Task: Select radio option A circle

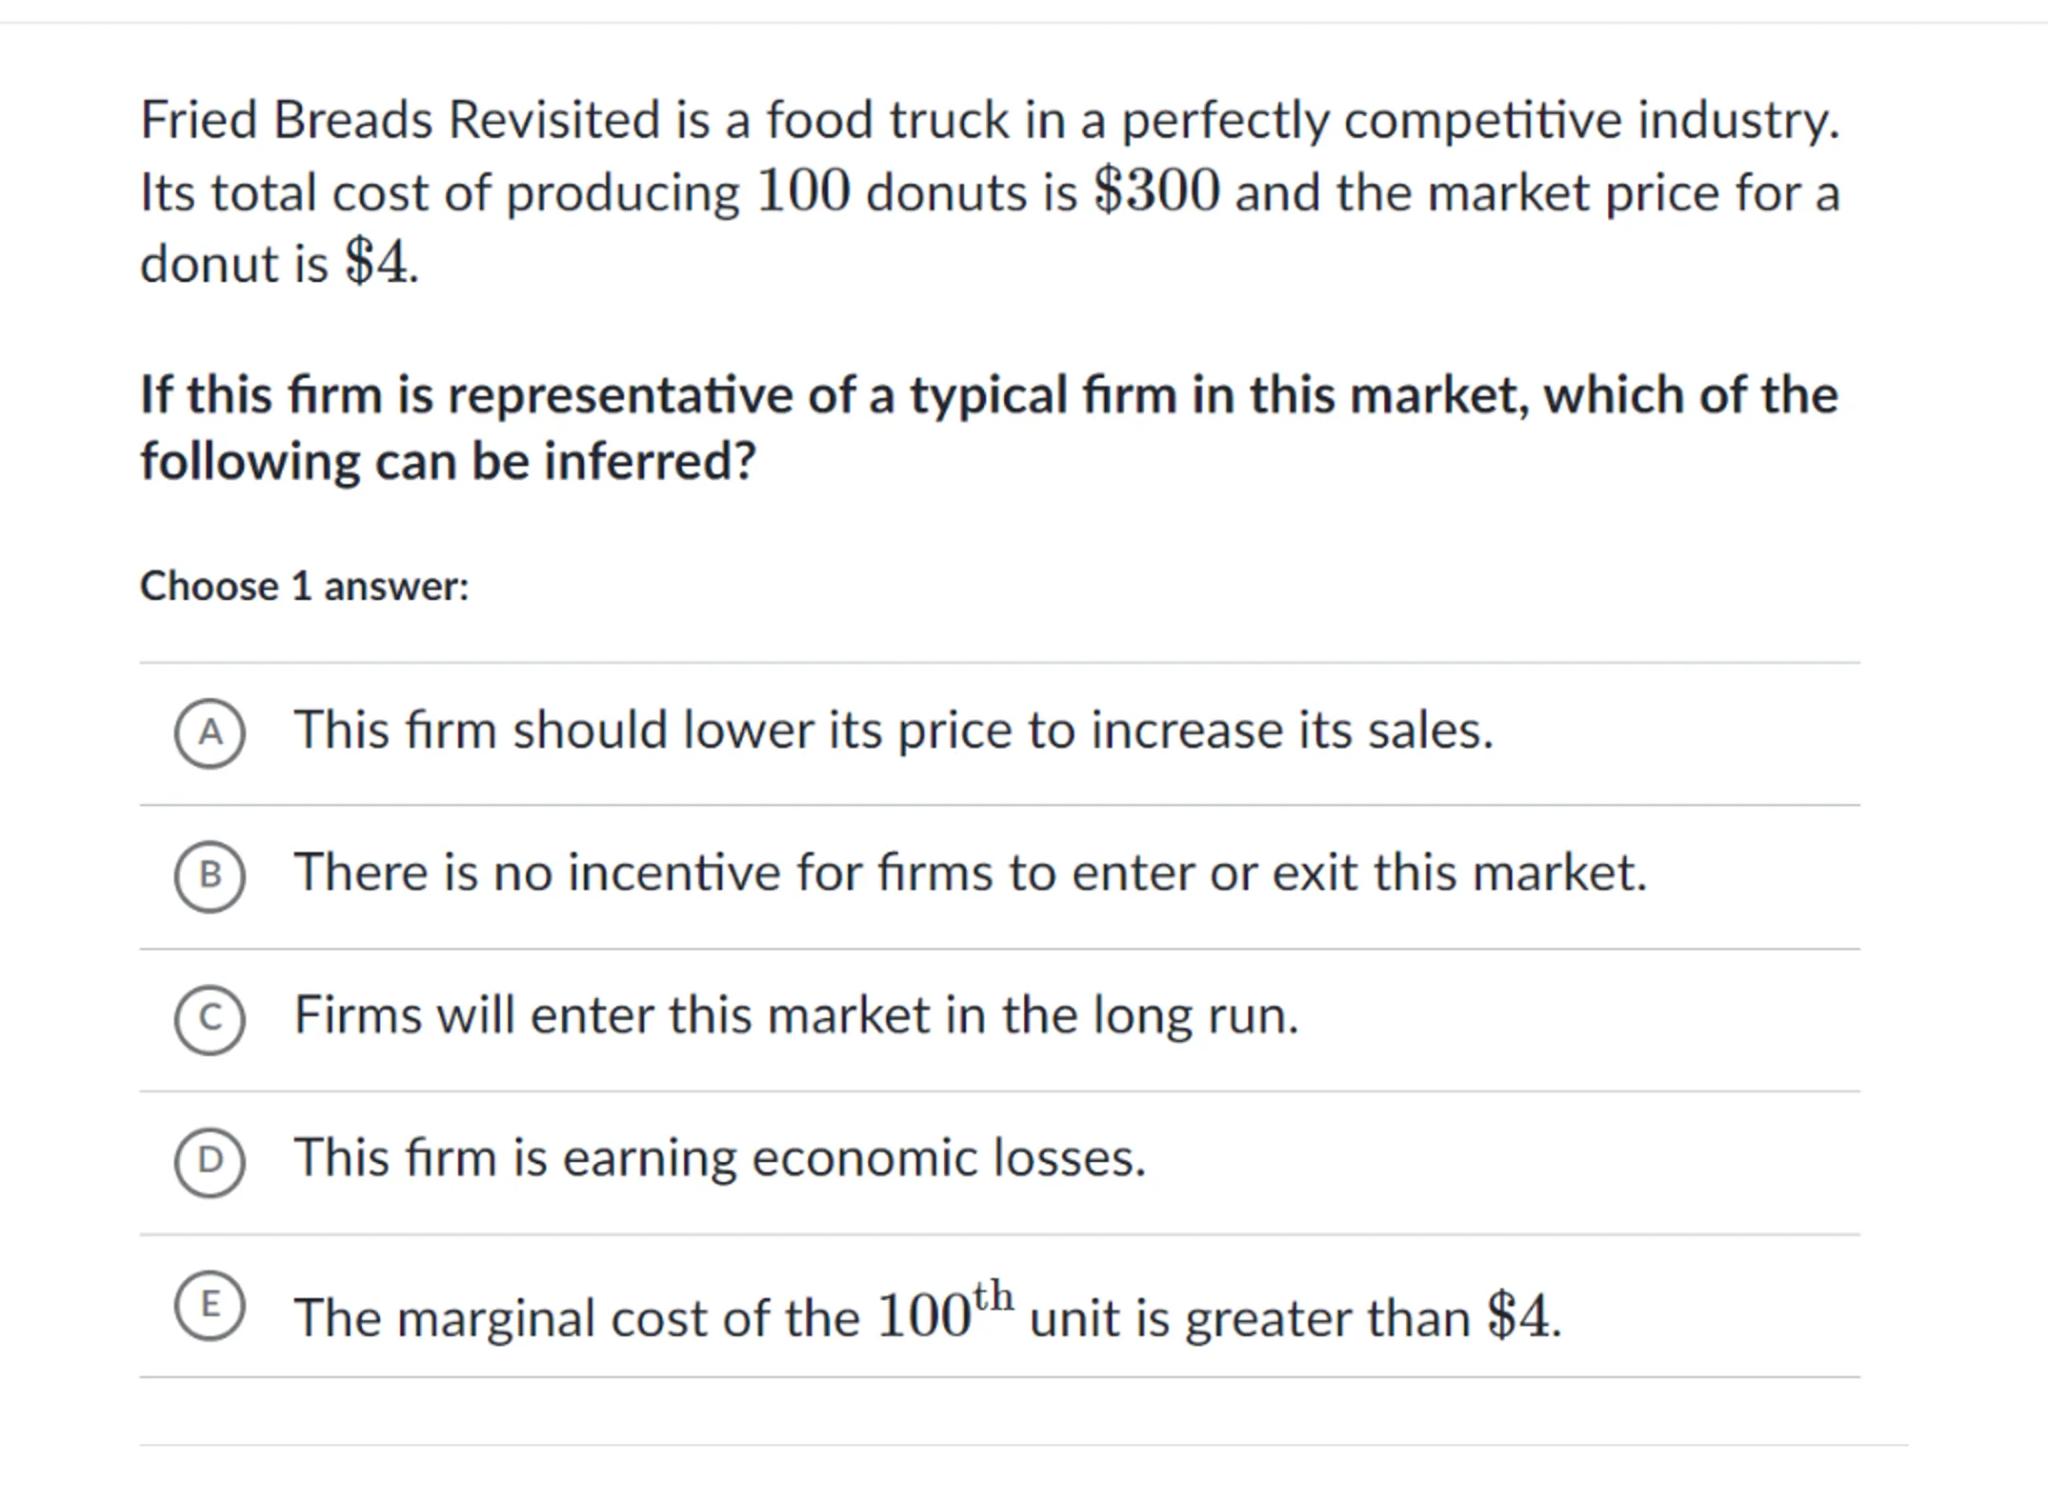Action: (x=210, y=734)
